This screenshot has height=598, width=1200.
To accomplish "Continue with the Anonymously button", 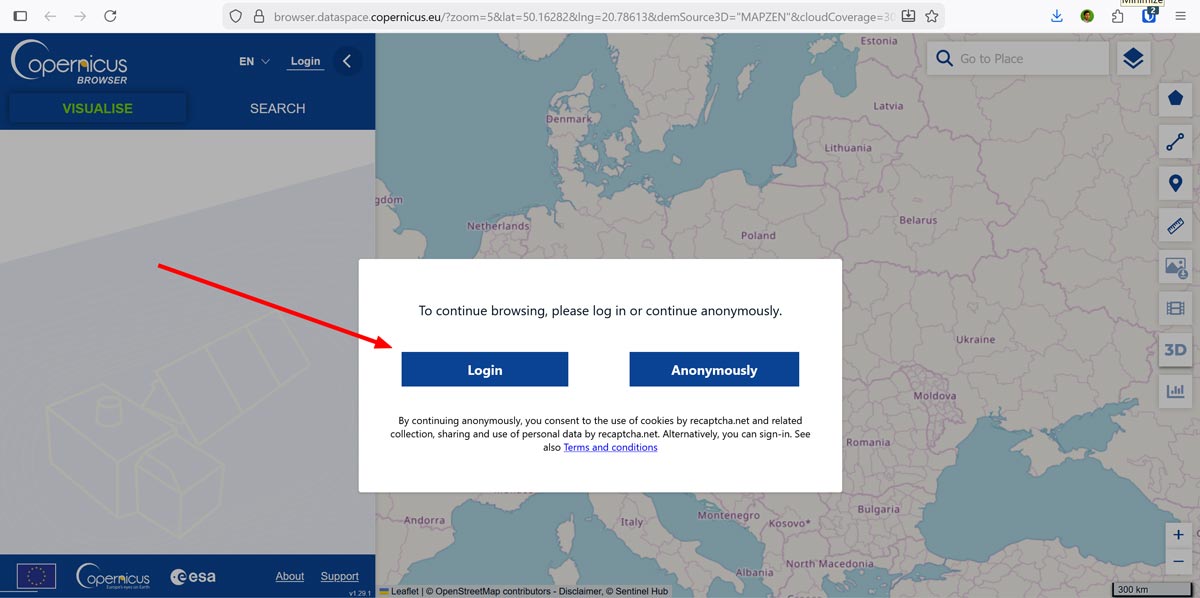I will click(x=714, y=370).
